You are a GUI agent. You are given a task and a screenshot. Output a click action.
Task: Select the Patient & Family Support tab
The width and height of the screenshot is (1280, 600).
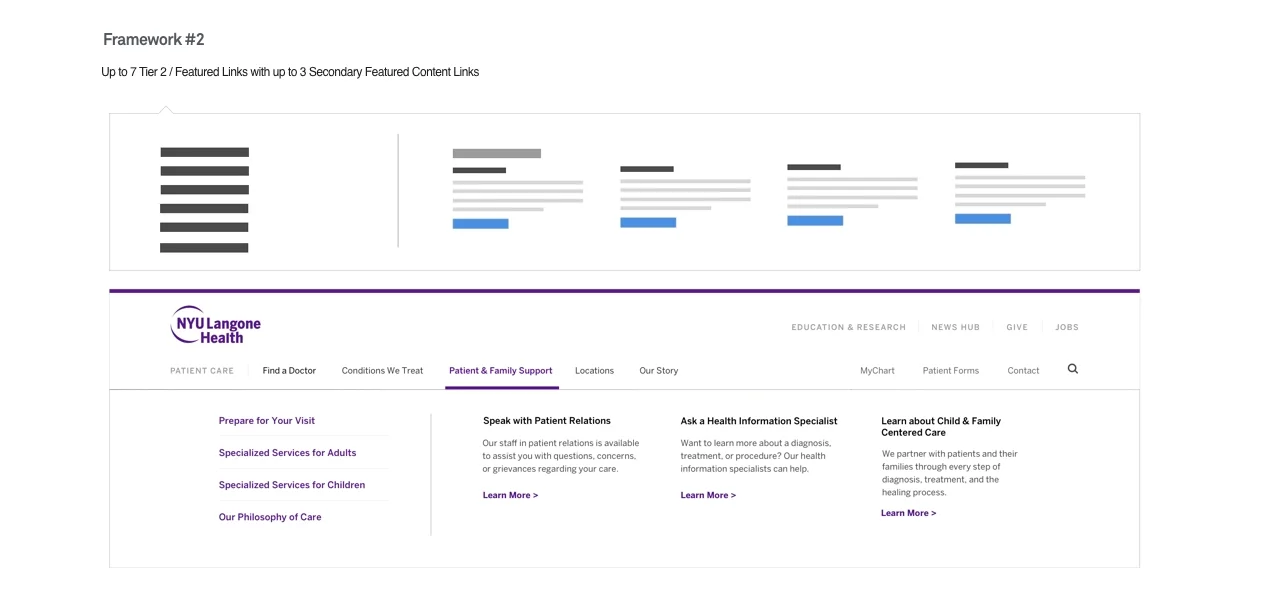tap(501, 371)
